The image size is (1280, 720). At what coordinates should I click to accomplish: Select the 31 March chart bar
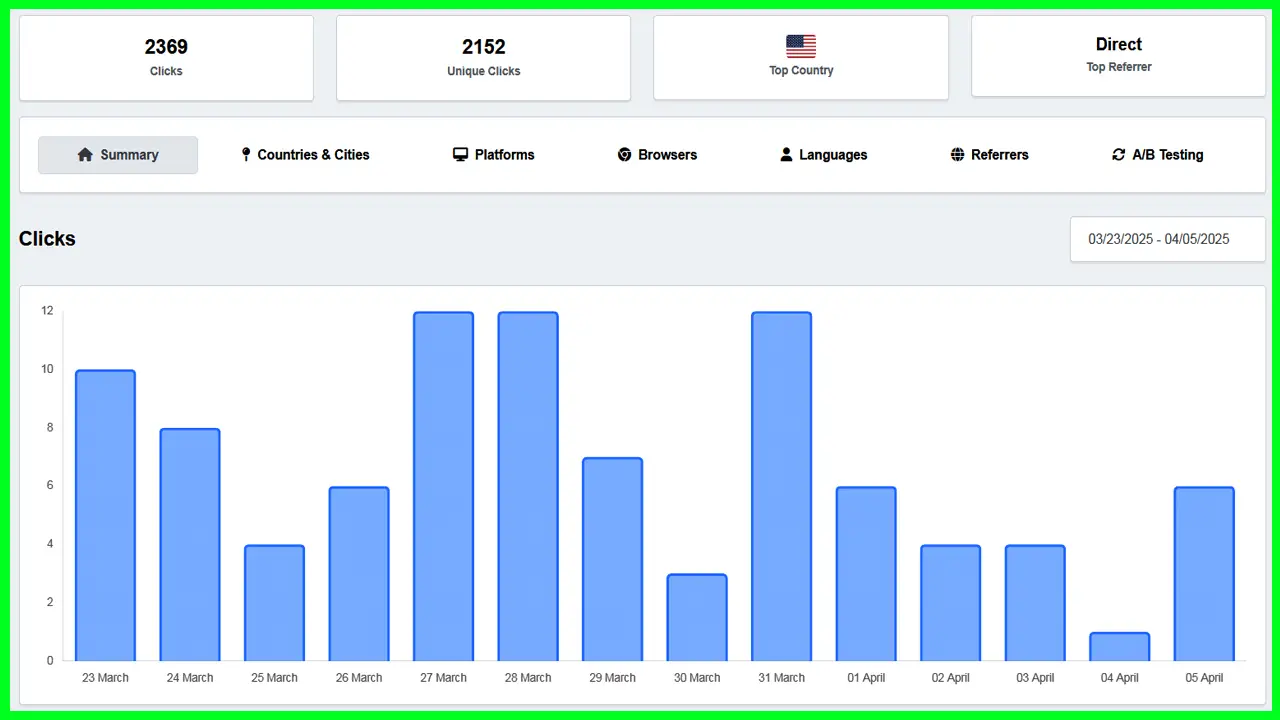click(x=781, y=486)
